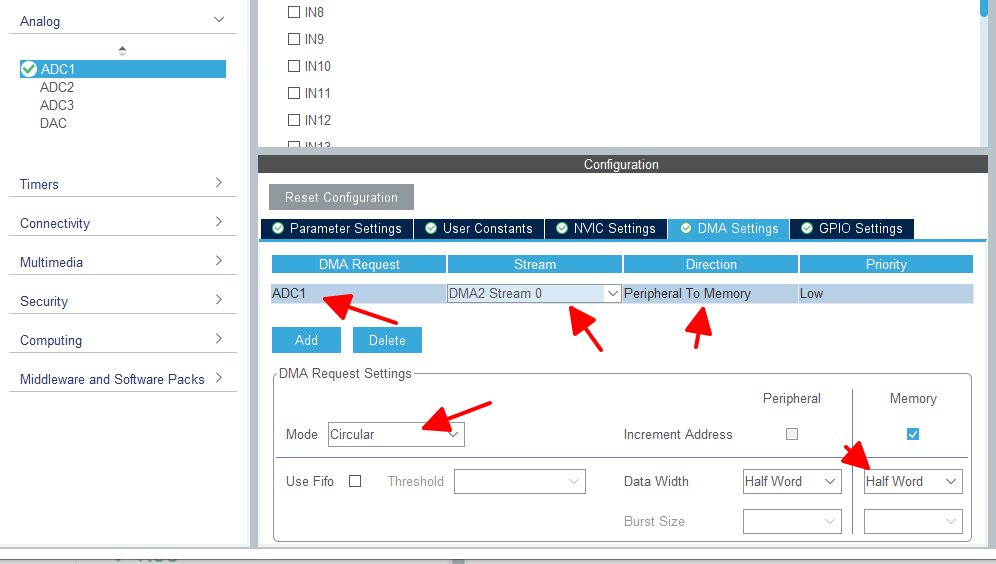The width and height of the screenshot is (996, 564).
Task: Collapse the Analog category chevron
Action: coord(219,20)
